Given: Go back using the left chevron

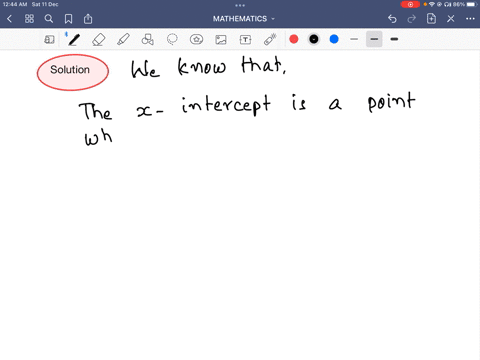Looking at the screenshot, I should 10,19.
